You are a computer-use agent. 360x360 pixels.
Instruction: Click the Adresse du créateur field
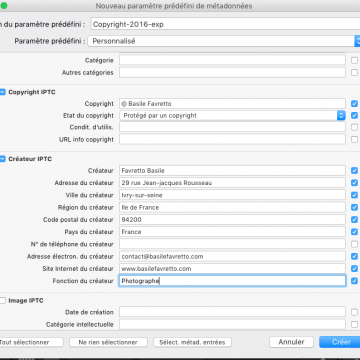pos(232,183)
